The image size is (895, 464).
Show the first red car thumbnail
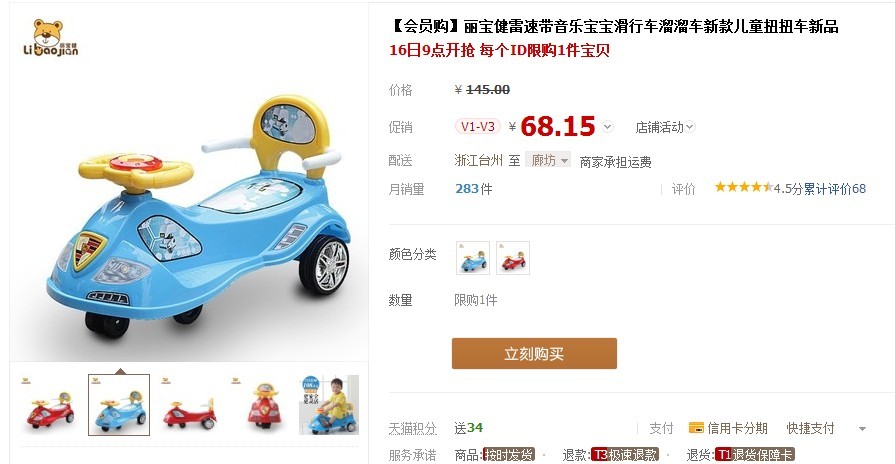(x=50, y=405)
